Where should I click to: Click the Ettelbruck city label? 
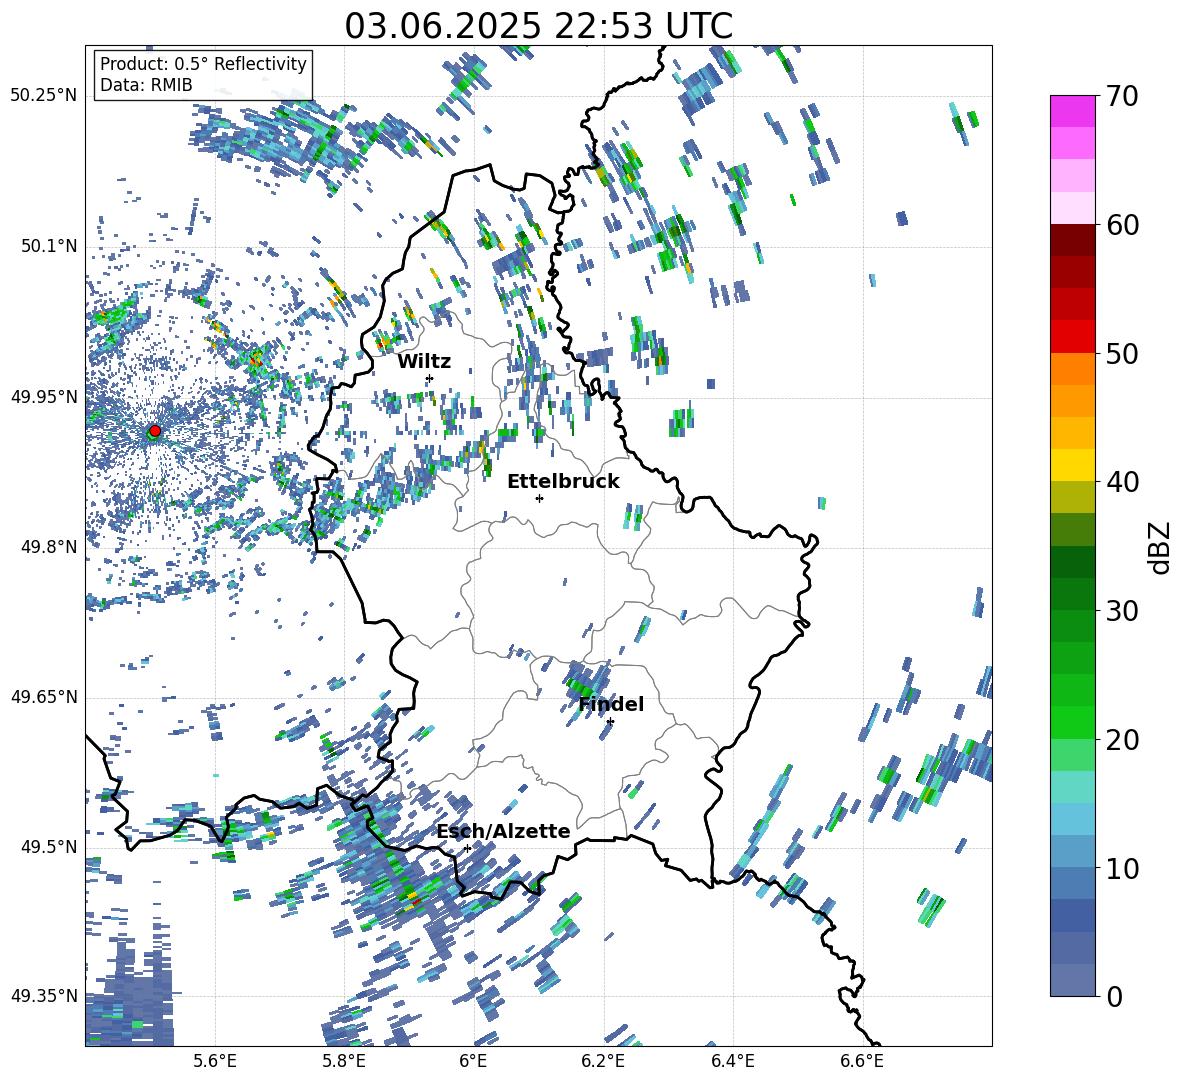coord(563,482)
